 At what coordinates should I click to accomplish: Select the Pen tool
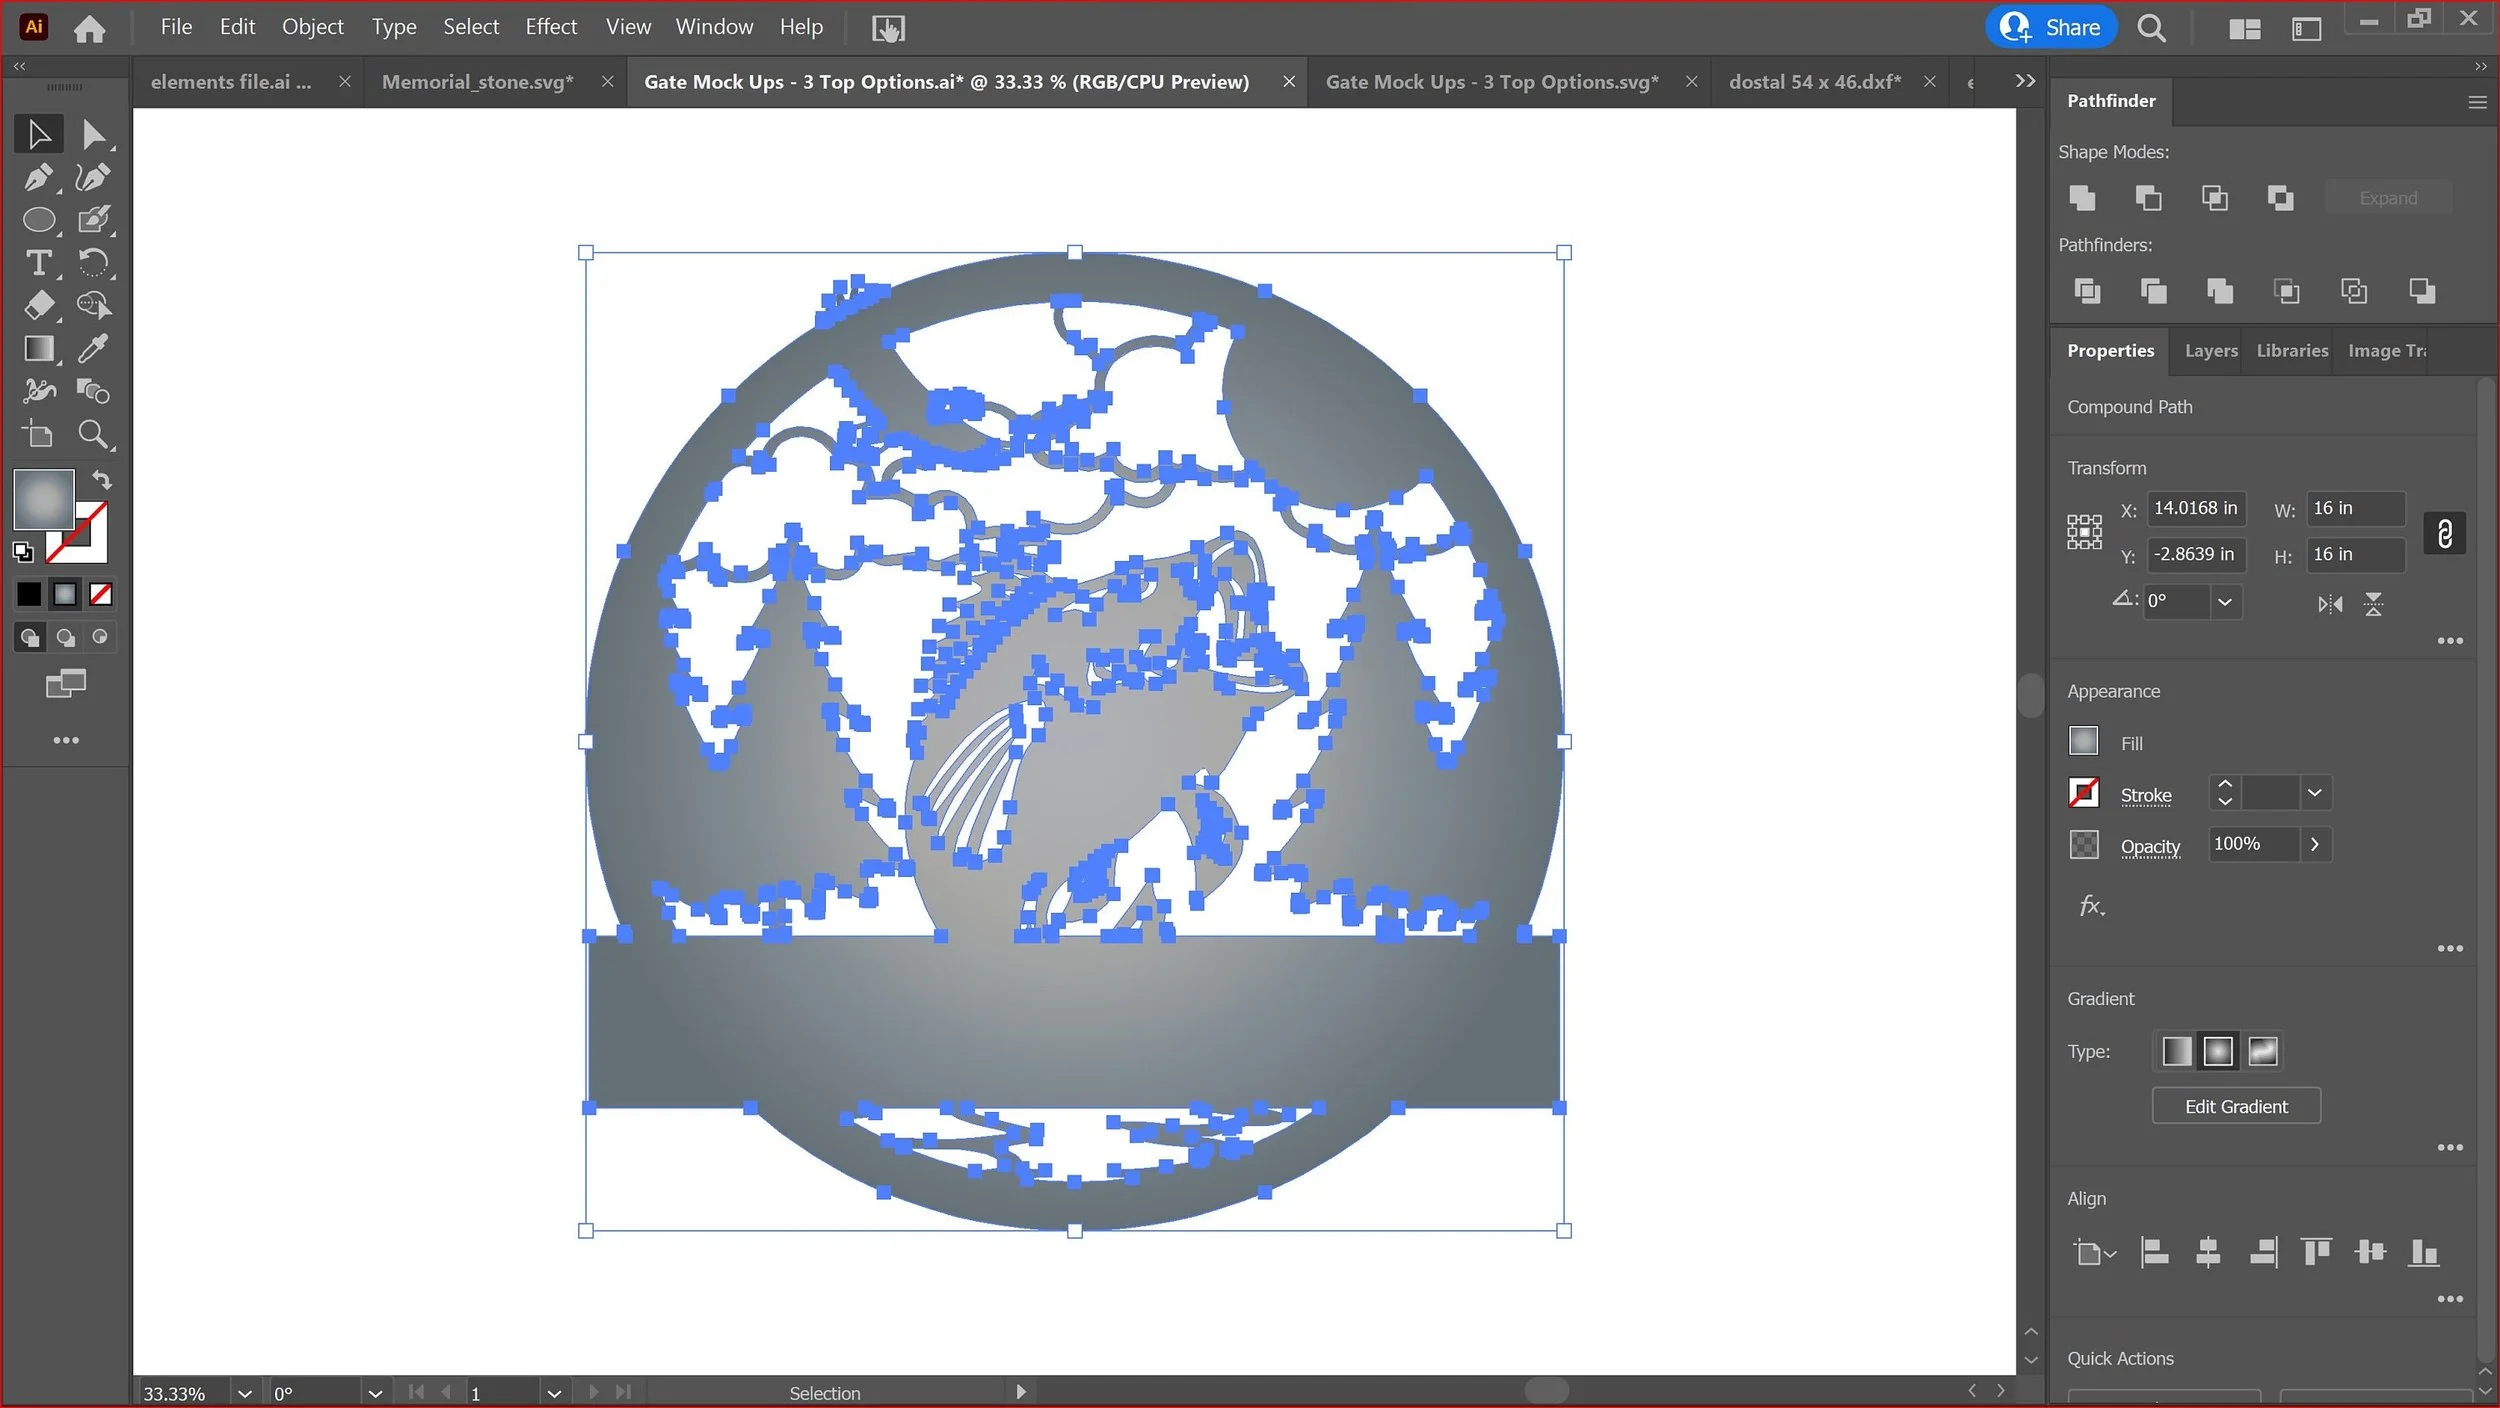click(38, 177)
